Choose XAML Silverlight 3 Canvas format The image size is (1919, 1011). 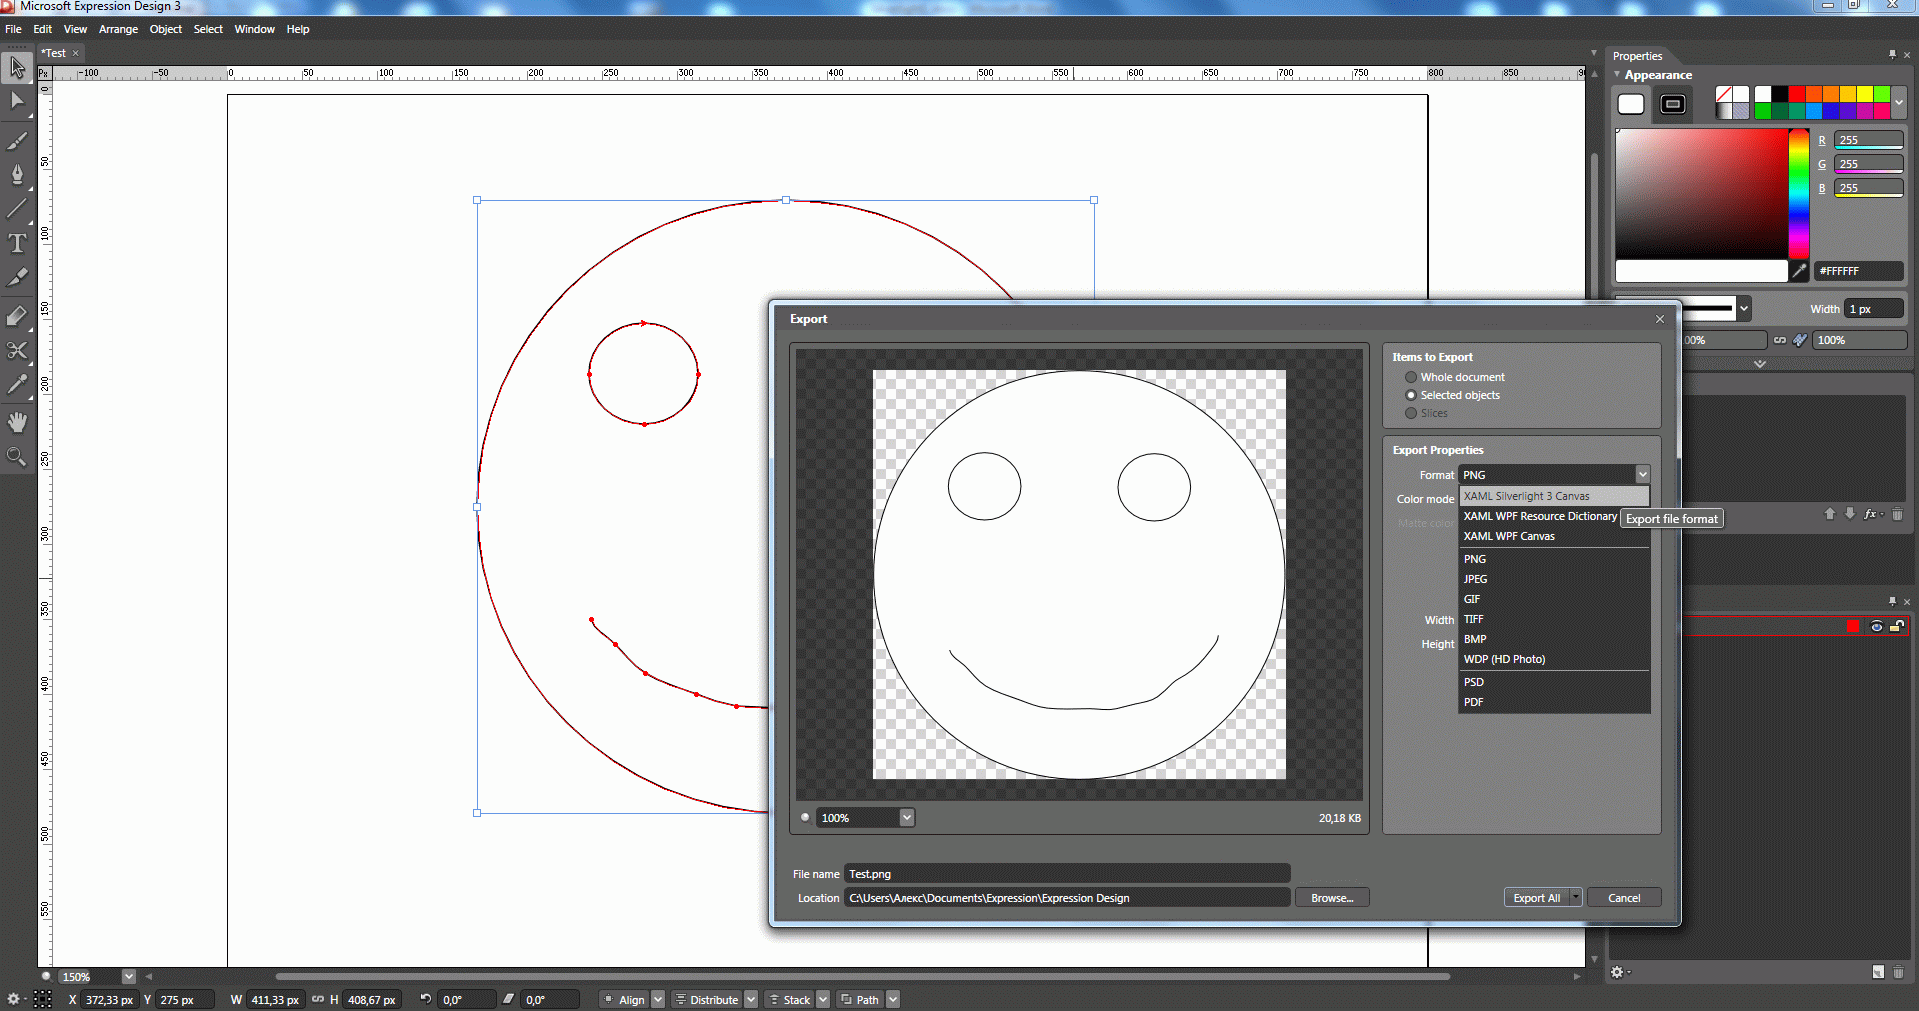tap(1554, 496)
